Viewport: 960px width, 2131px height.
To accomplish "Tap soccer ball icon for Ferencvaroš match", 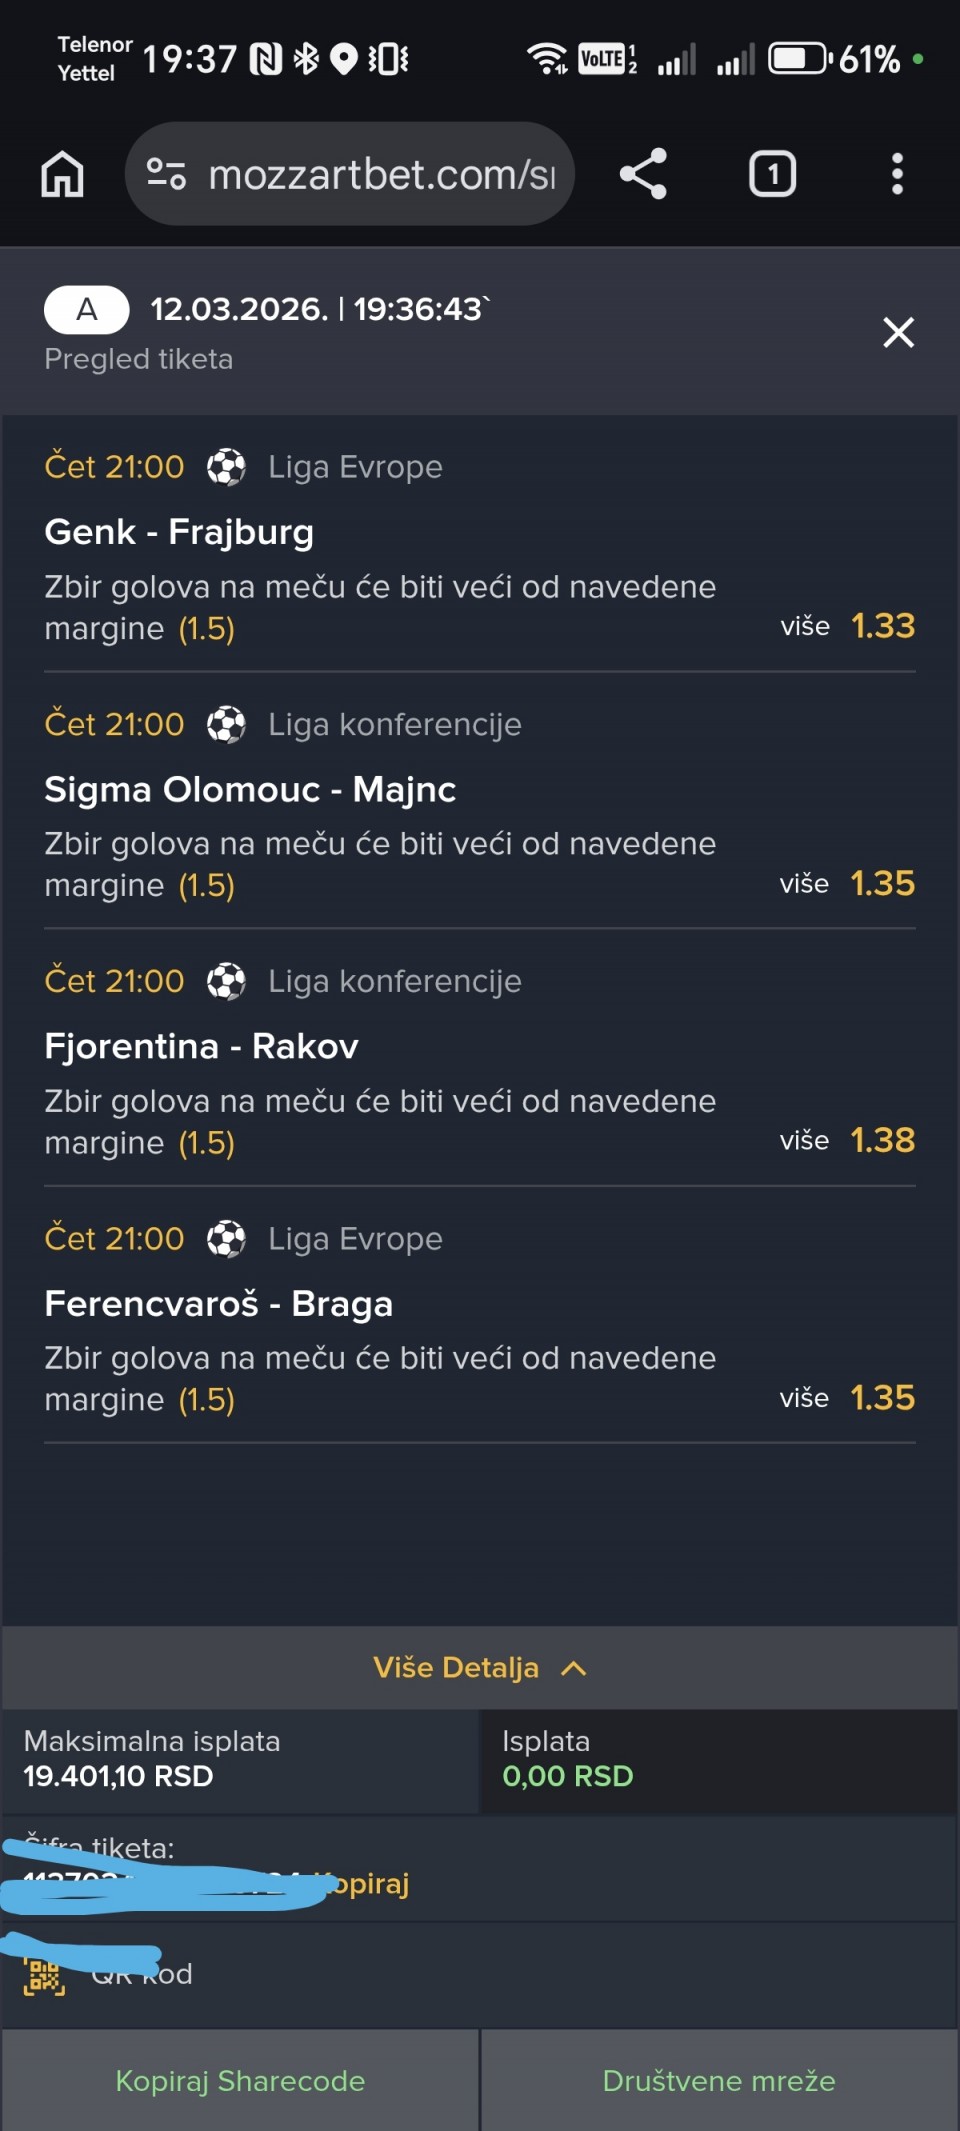I will 226,1239.
